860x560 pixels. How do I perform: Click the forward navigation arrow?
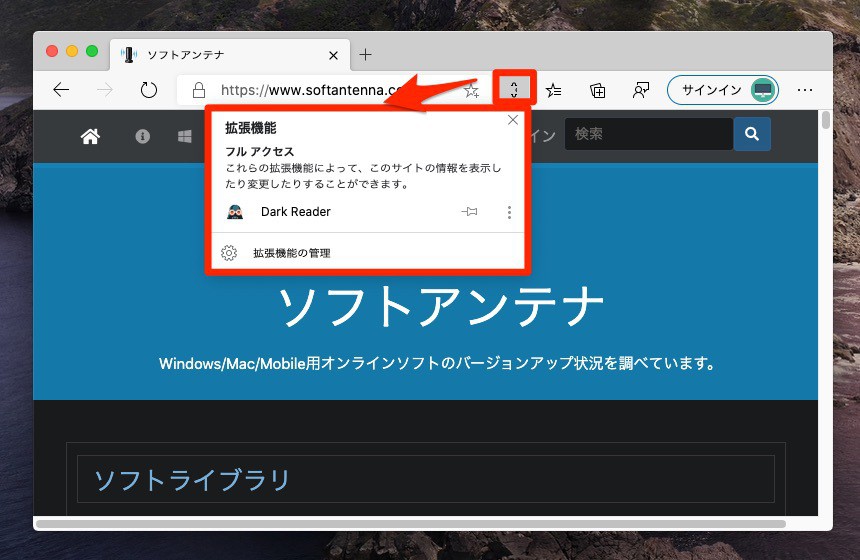(104, 89)
